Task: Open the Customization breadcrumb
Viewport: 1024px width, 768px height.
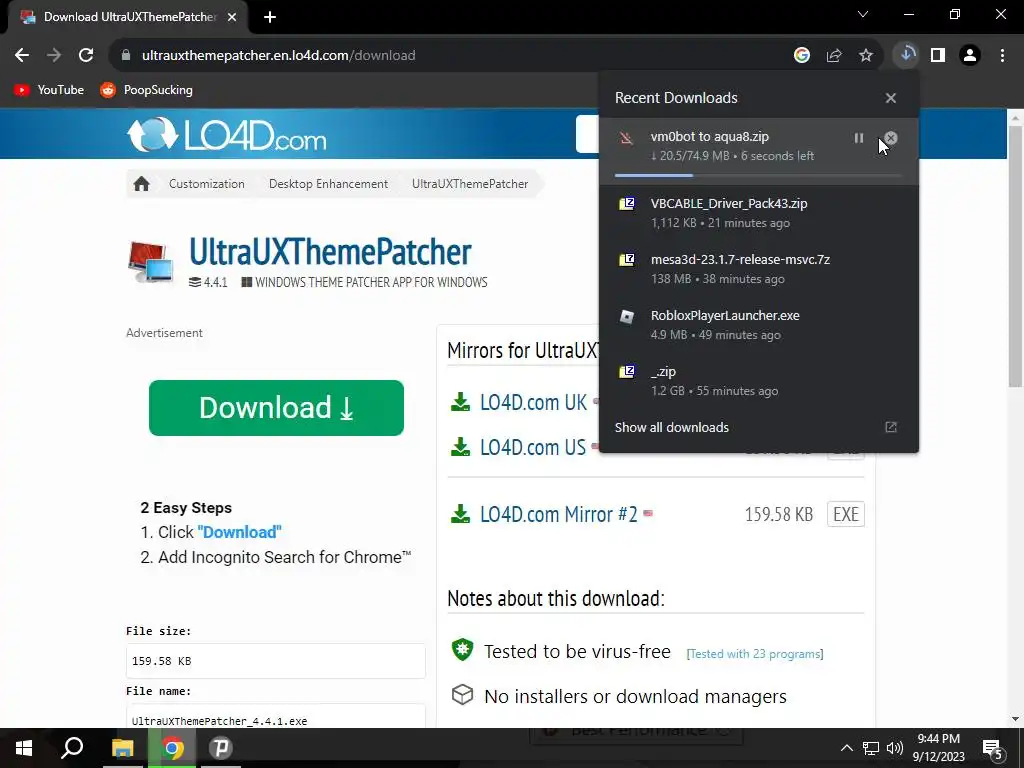Action: coord(206,184)
